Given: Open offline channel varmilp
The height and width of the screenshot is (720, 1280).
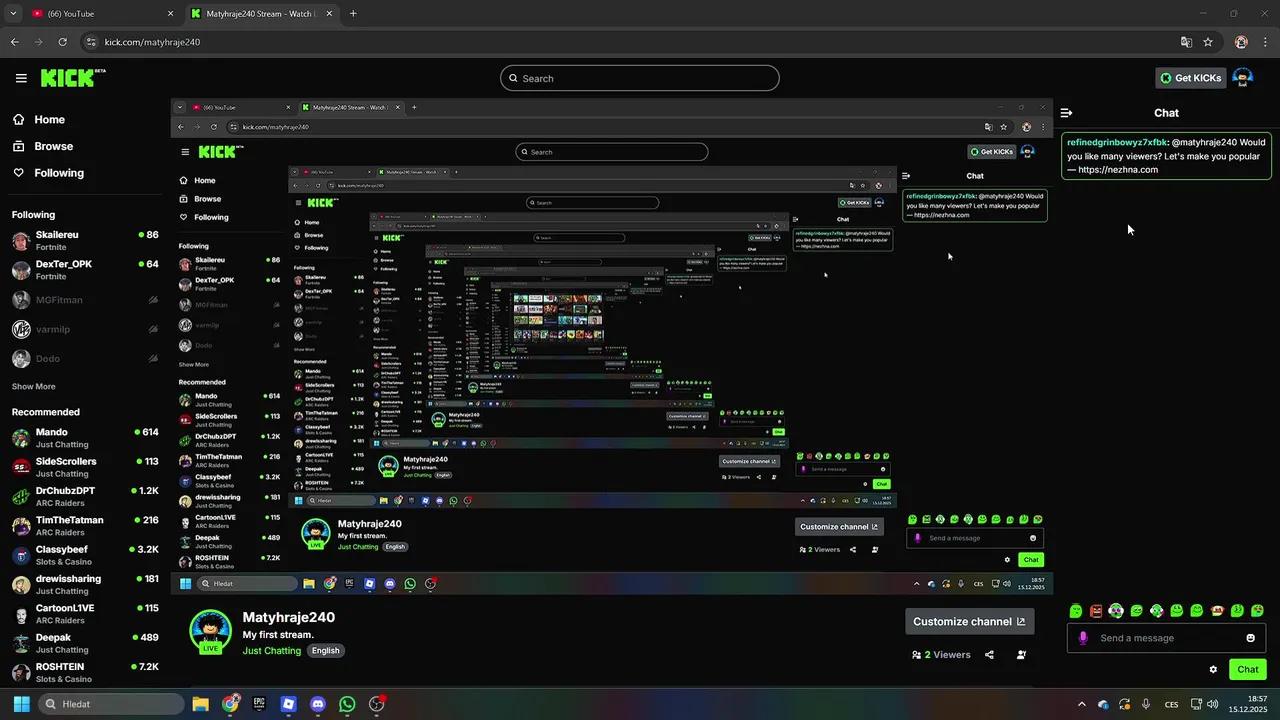Looking at the screenshot, I should 84,329.
